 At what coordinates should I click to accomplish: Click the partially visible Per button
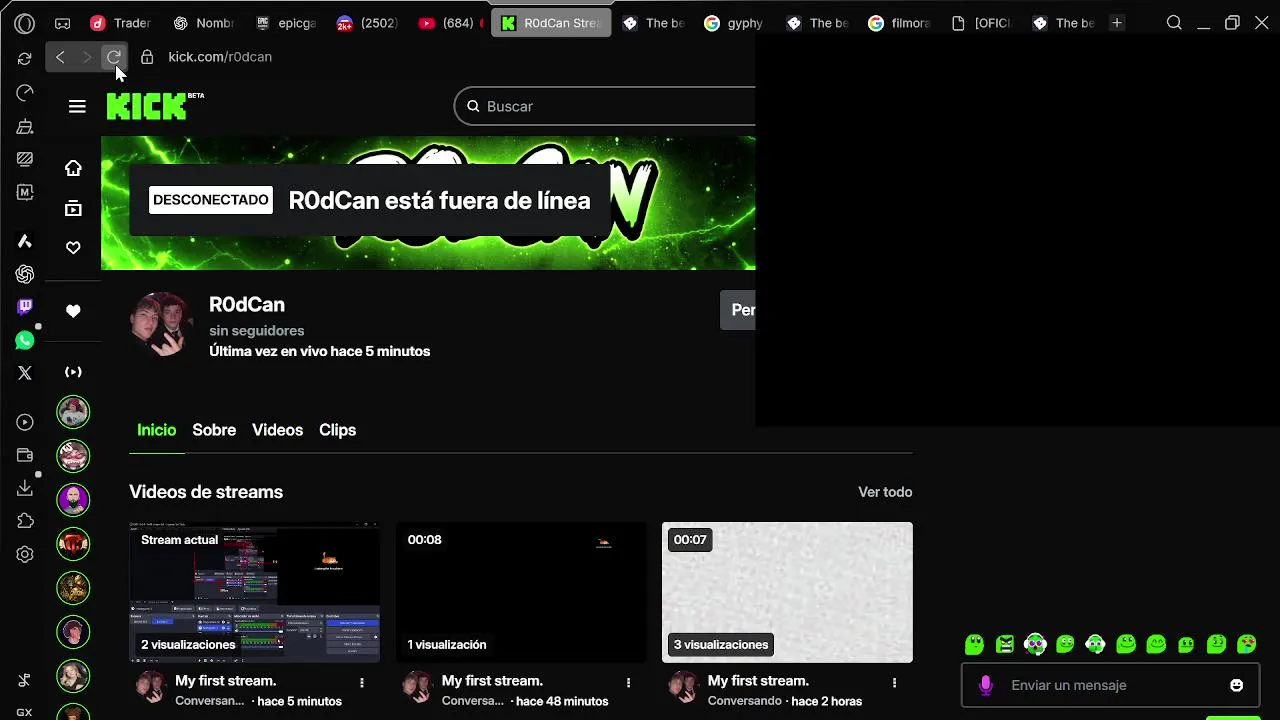pos(738,310)
